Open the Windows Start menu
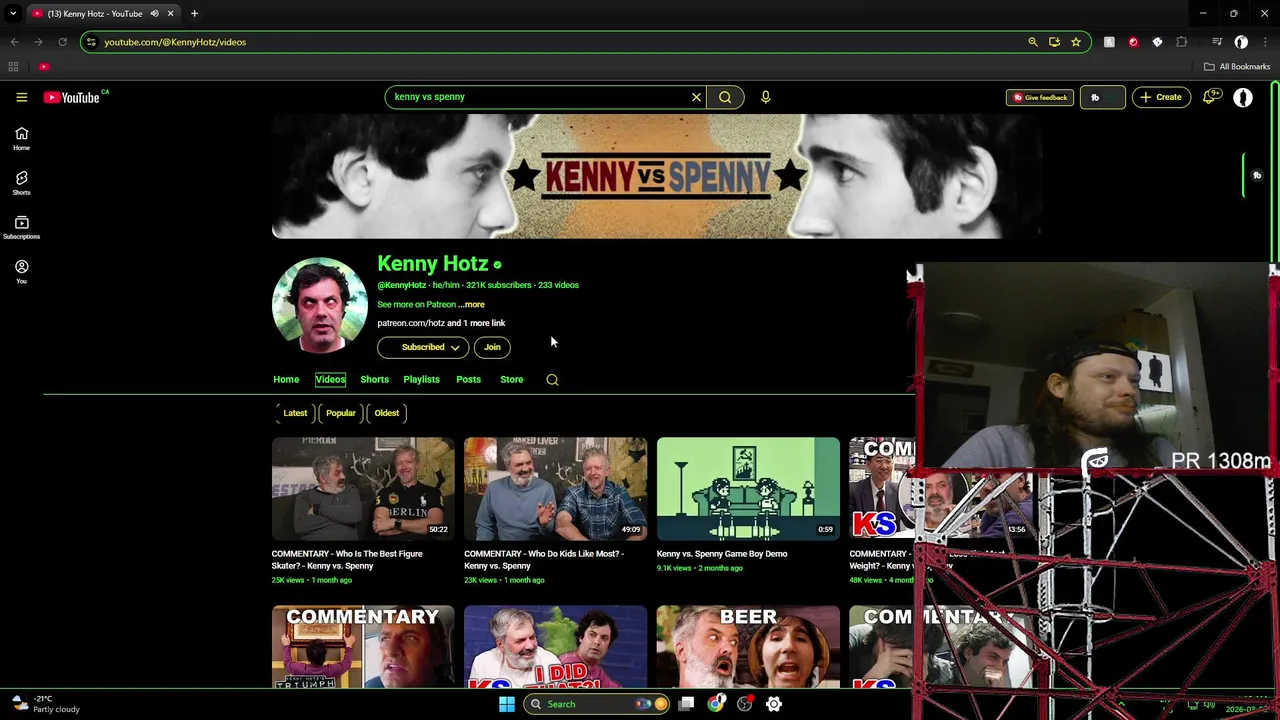Screen dimensions: 1280x720 coord(507,704)
